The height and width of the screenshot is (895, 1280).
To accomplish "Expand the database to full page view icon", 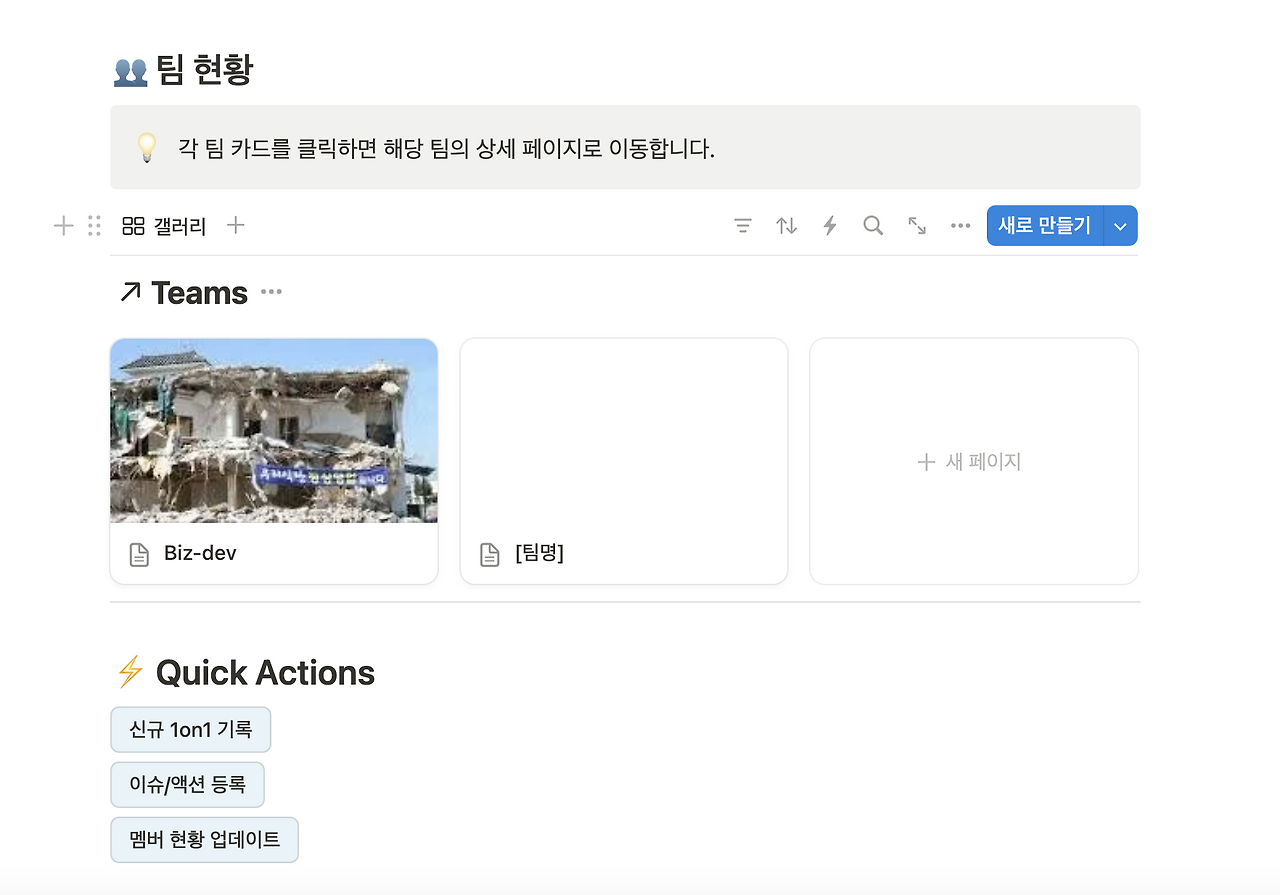I will (x=917, y=225).
